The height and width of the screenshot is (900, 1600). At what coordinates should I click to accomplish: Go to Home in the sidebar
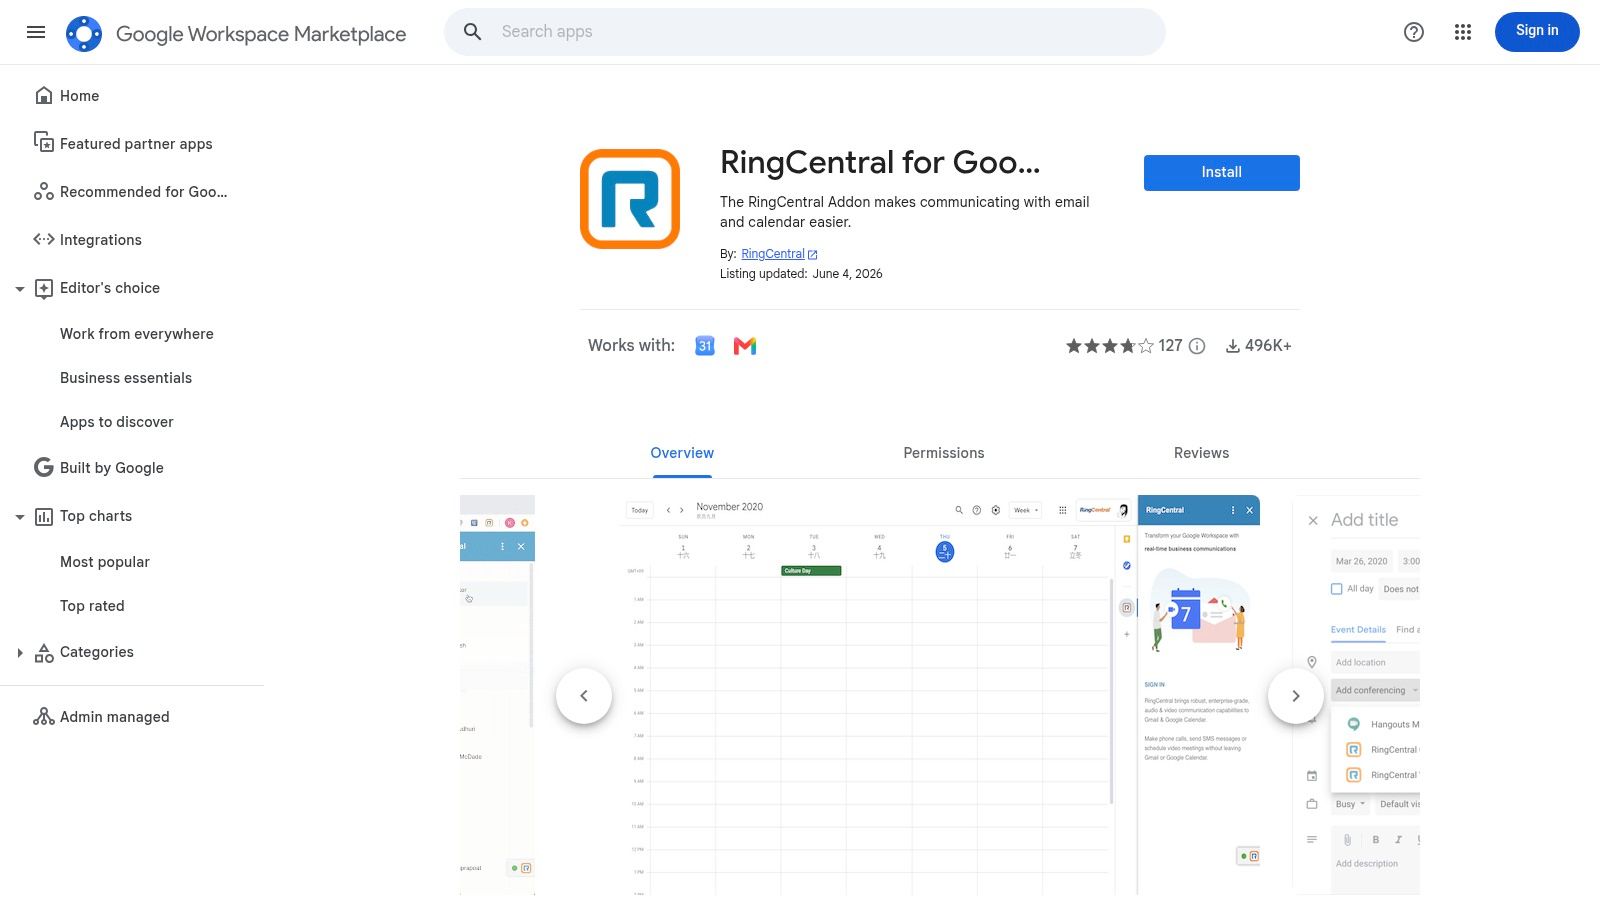click(79, 96)
